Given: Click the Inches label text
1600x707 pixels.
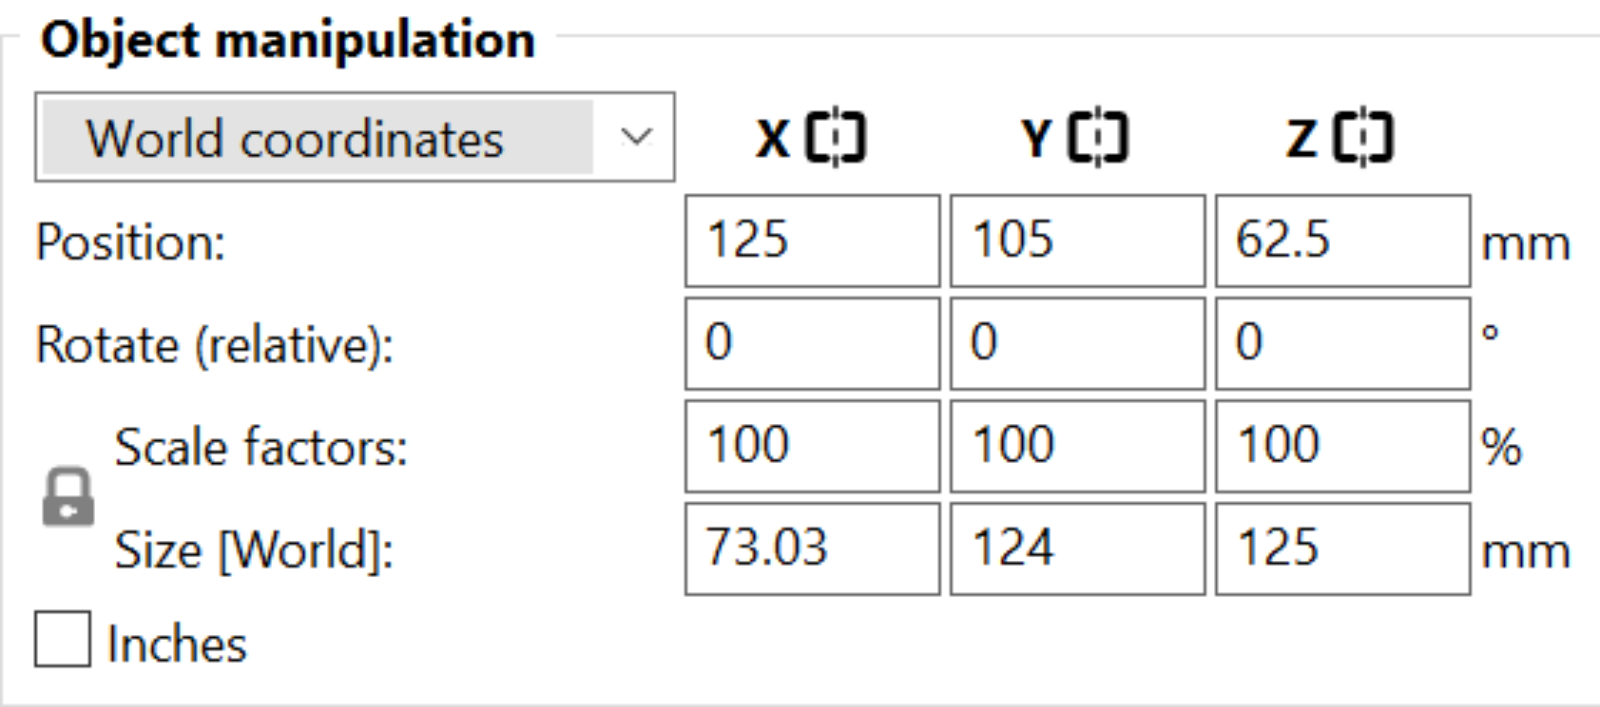Looking at the screenshot, I should (x=177, y=644).
